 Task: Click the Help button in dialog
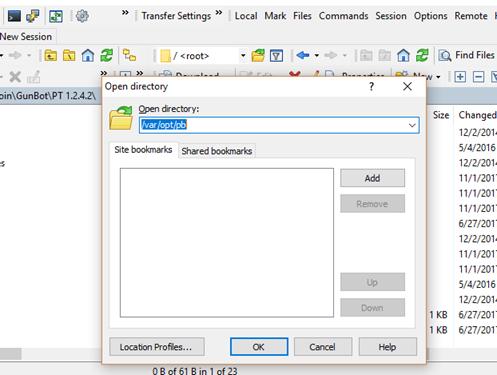coord(387,347)
